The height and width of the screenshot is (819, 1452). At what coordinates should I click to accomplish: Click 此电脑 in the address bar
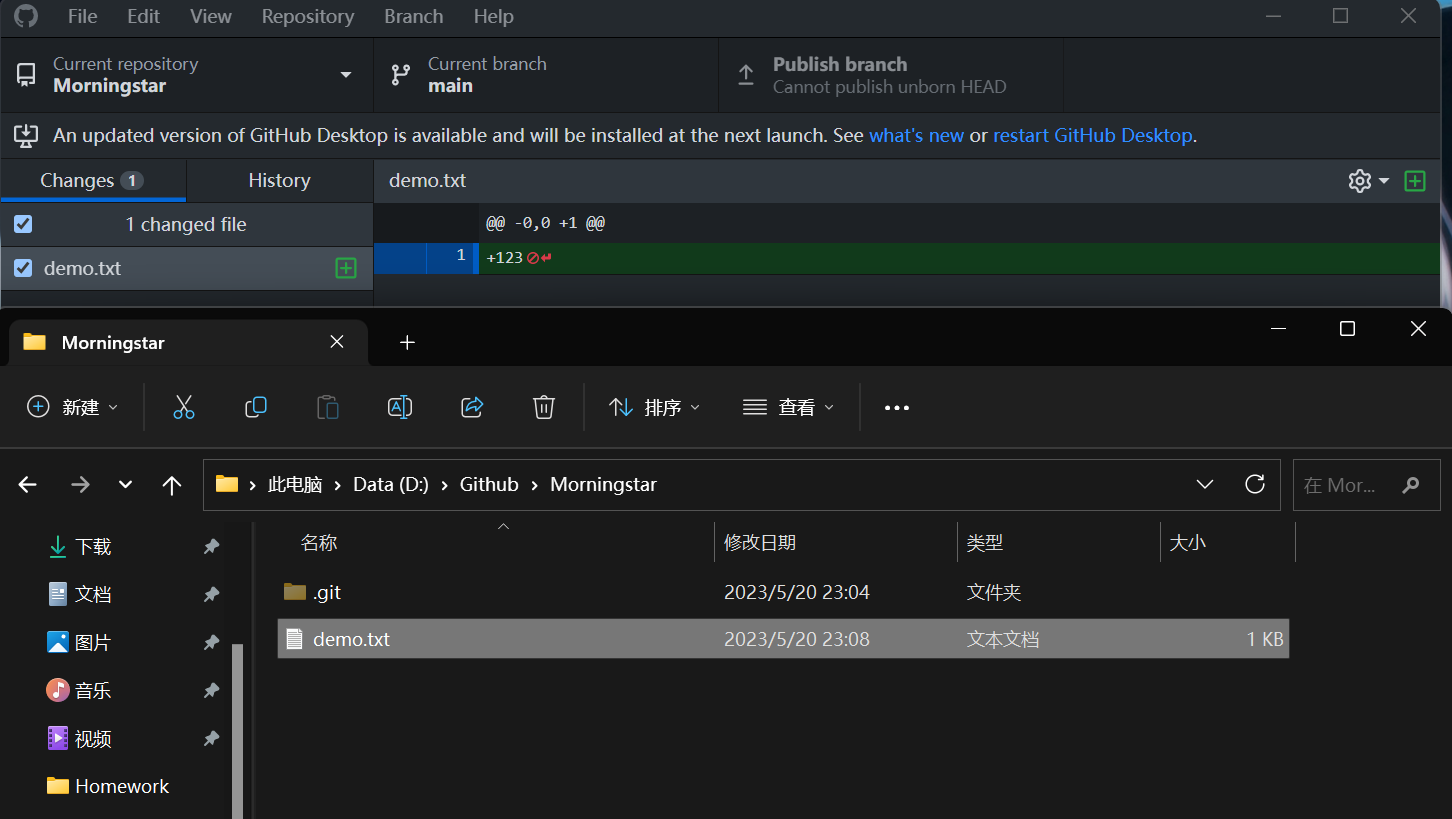click(x=295, y=485)
